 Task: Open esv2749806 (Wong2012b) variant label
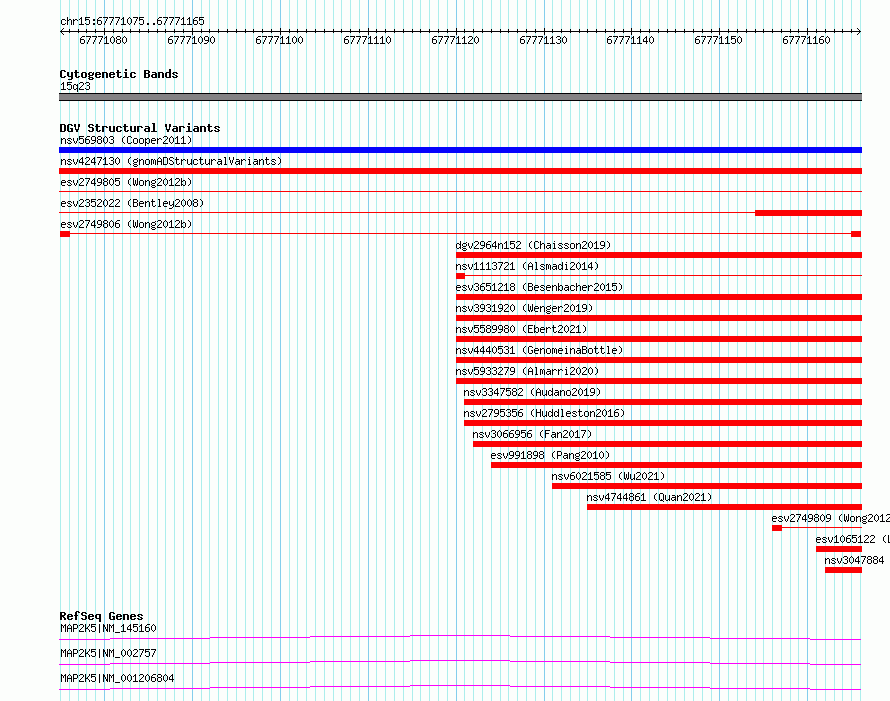pos(126,224)
